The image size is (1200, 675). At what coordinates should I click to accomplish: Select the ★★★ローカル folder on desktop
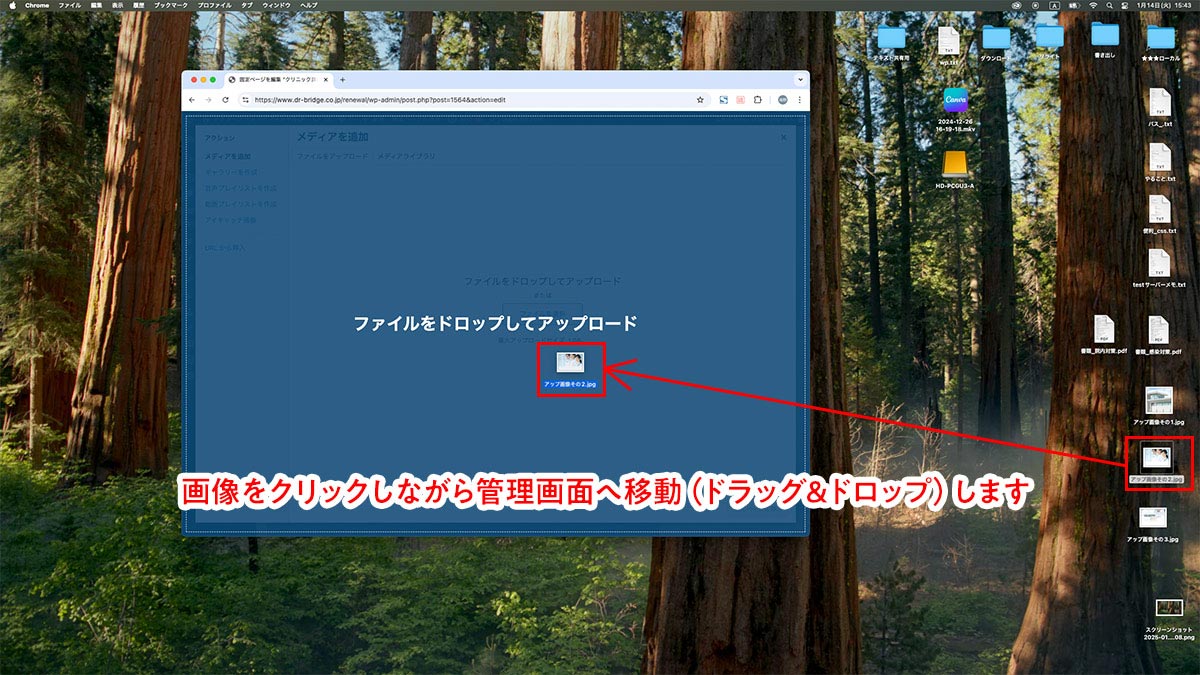(1160, 43)
